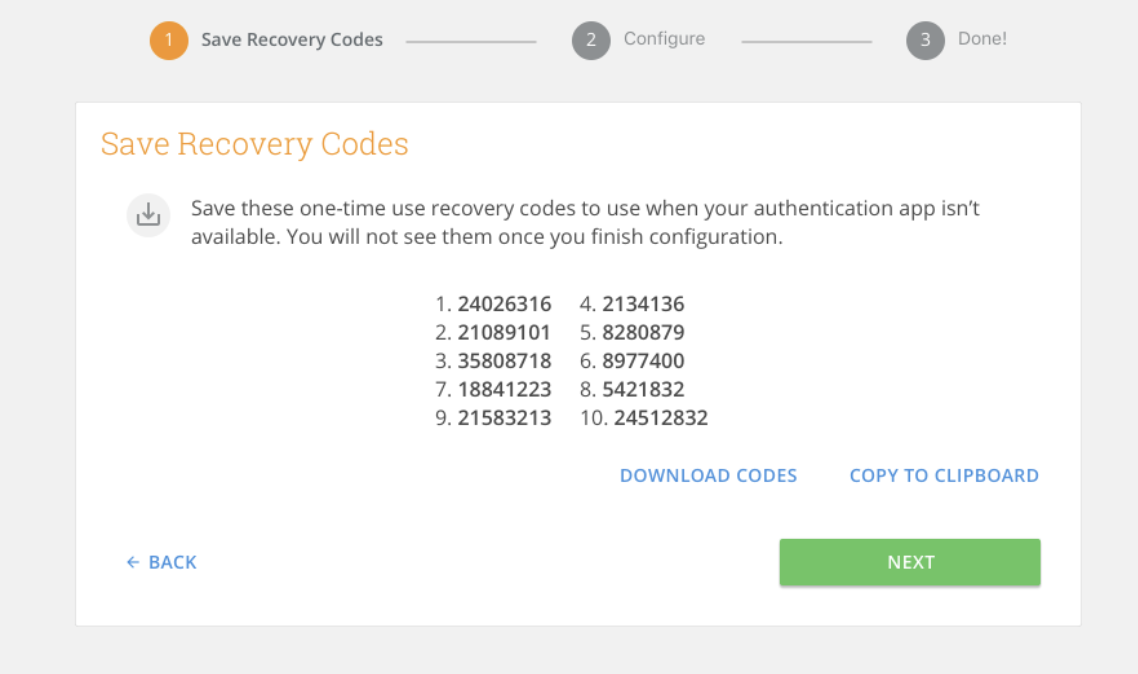
Task: Select the Configure step label
Action: coord(664,39)
